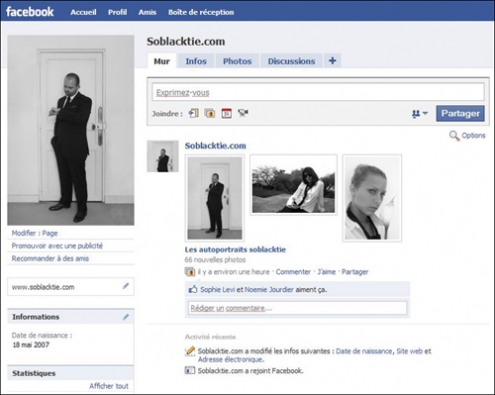Edit Informations section with pencil icon
Image resolution: width=495 pixels, height=395 pixels.
(x=126, y=317)
